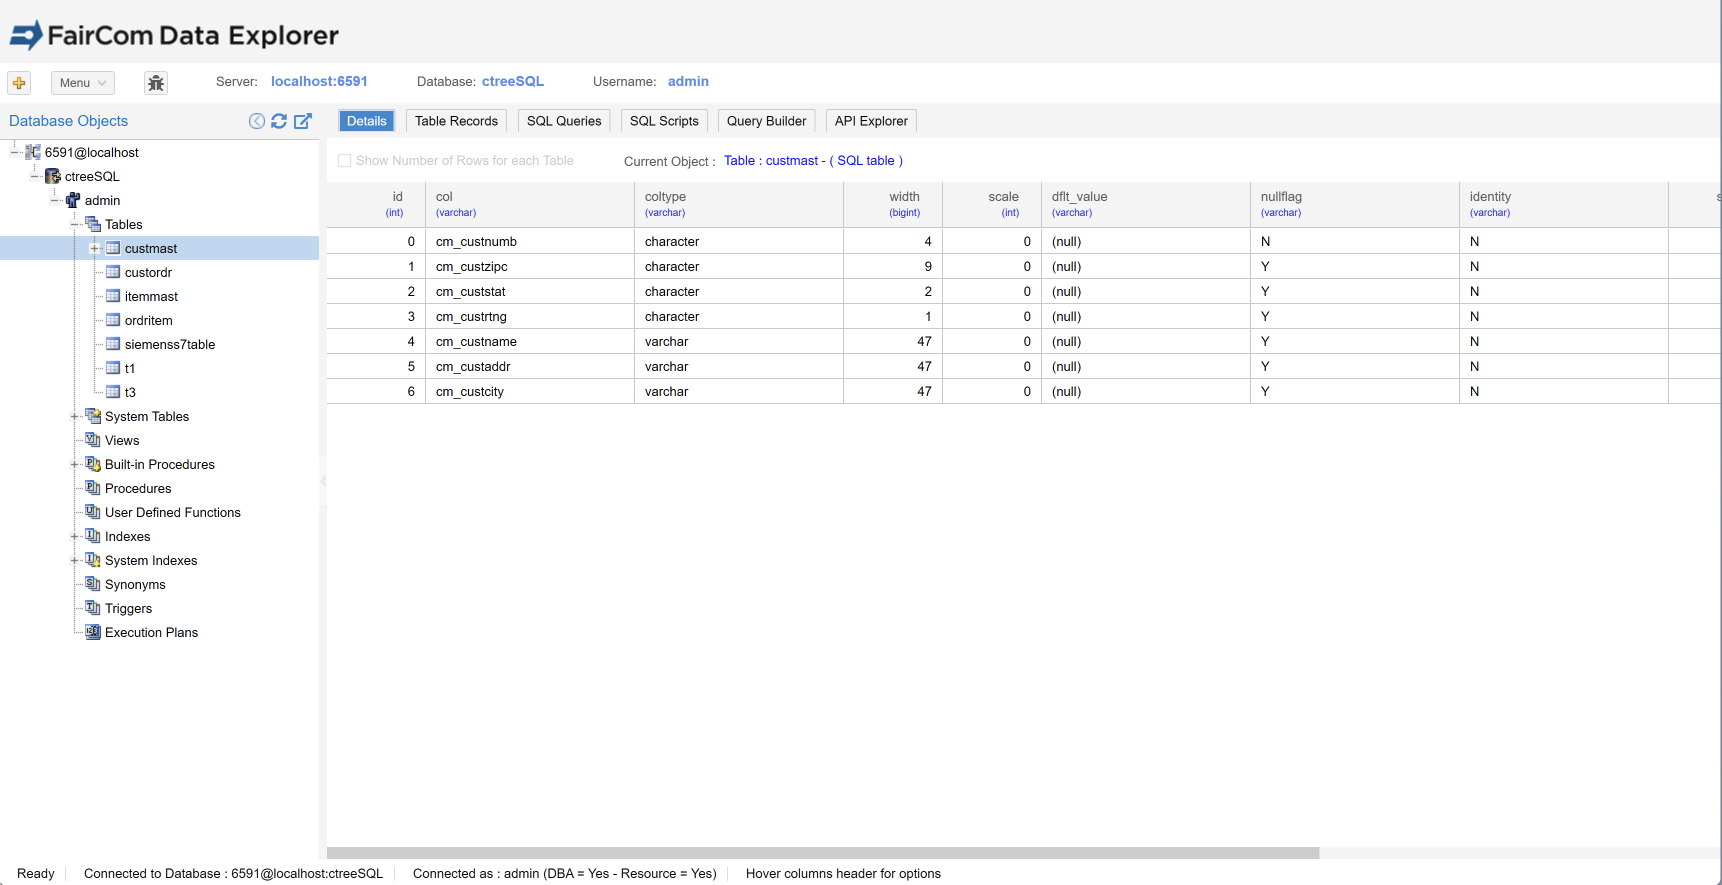Image resolution: width=1722 pixels, height=885 pixels.
Task: Click the itemmast table icon
Action: pyautogui.click(x=113, y=296)
